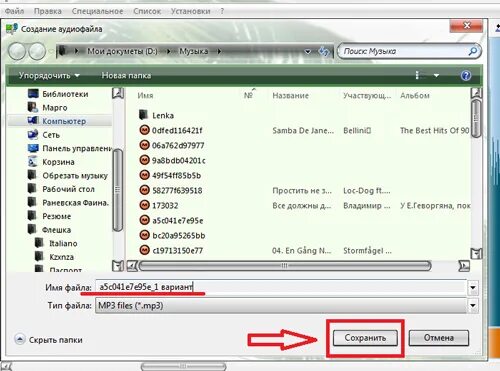Screen dimensions: 500x371
Task: Click the bc20a95265bb file icon
Action: pyautogui.click(x=144, y=235)
